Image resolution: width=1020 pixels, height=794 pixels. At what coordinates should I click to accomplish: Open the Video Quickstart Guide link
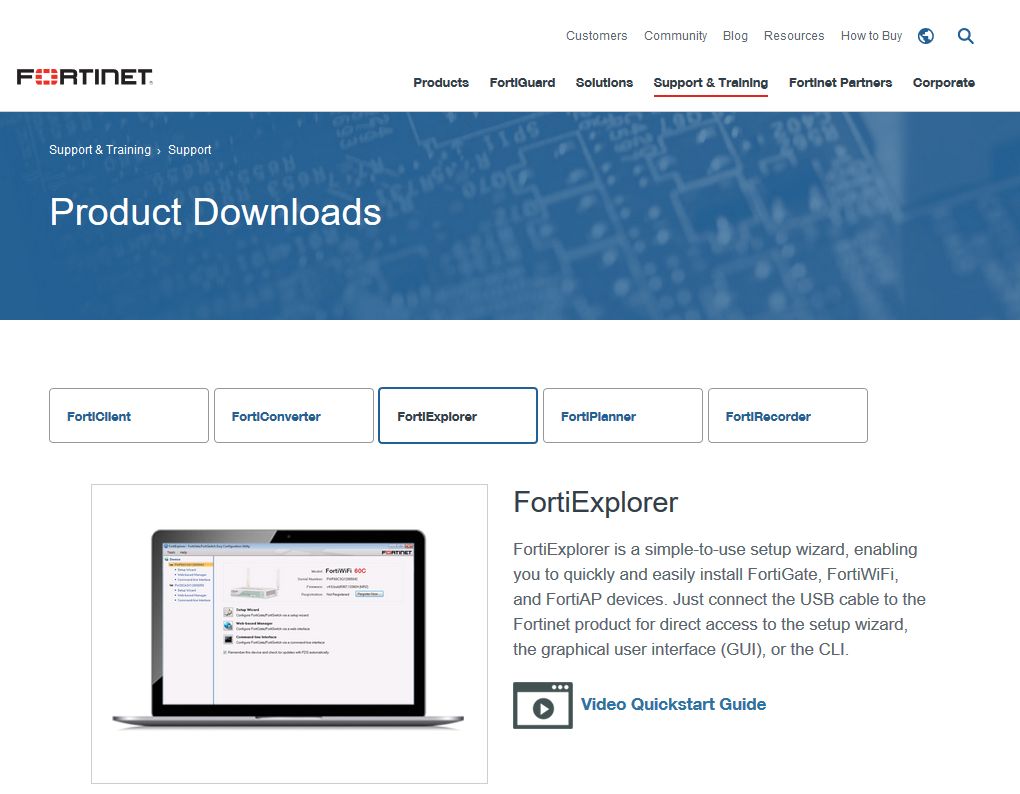point(673,704)
